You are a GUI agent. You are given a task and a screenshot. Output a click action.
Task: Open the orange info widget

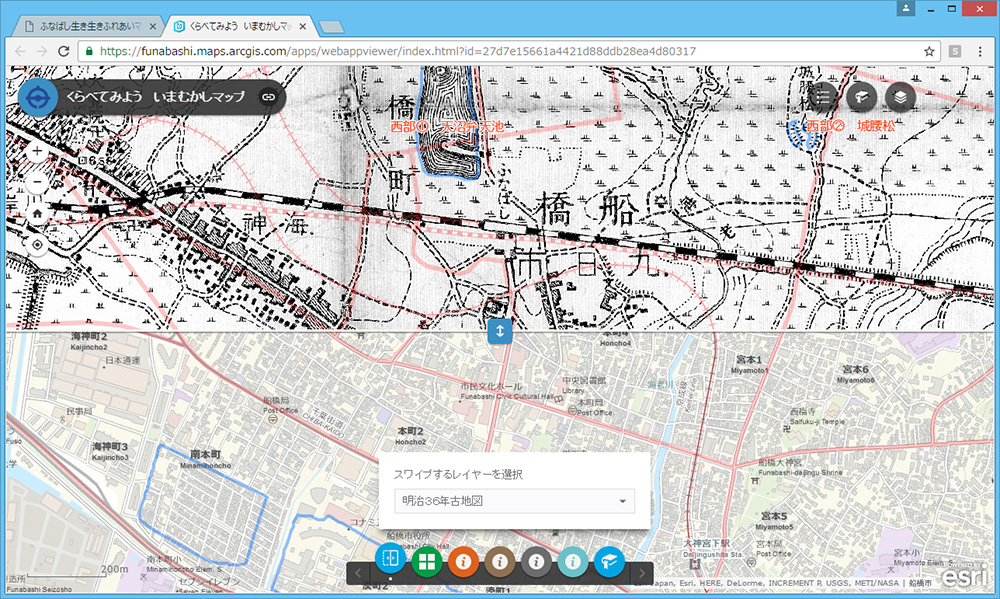point(463,561)
